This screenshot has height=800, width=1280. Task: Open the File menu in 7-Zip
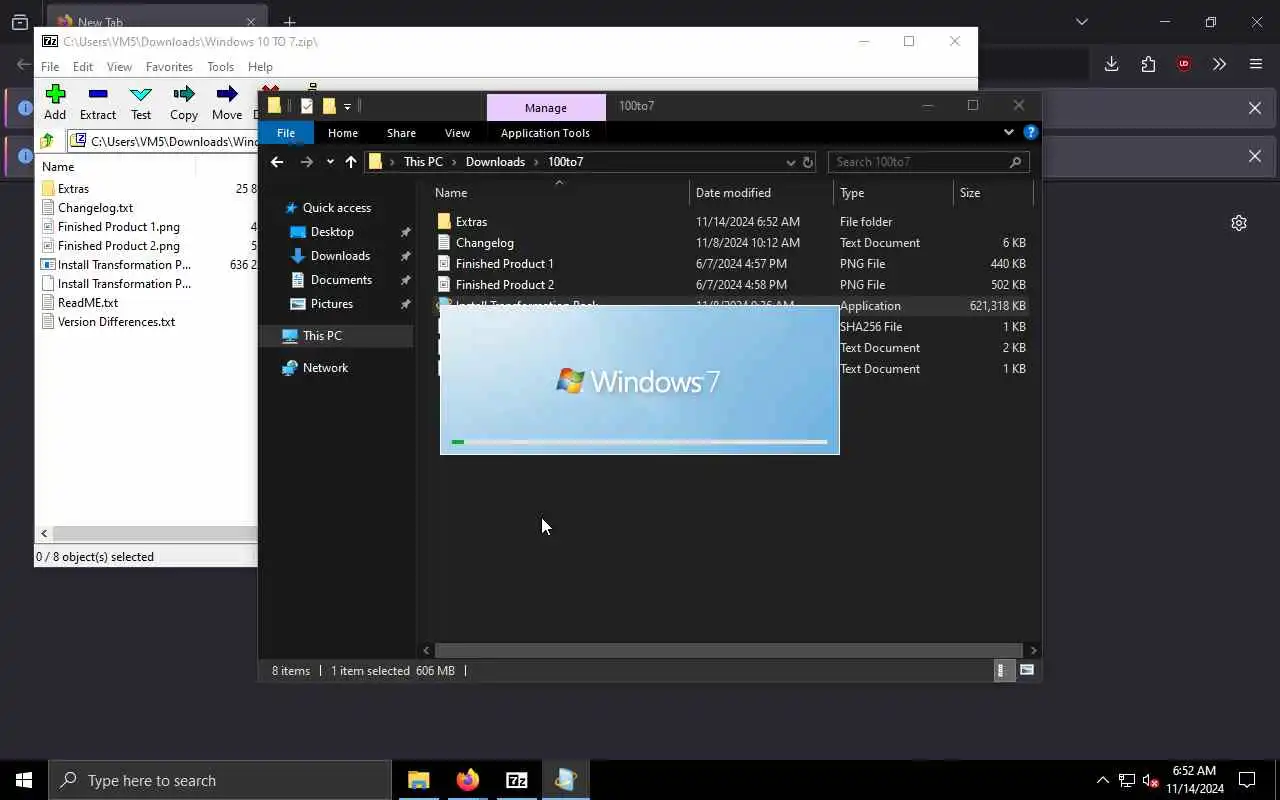[50, 67]
